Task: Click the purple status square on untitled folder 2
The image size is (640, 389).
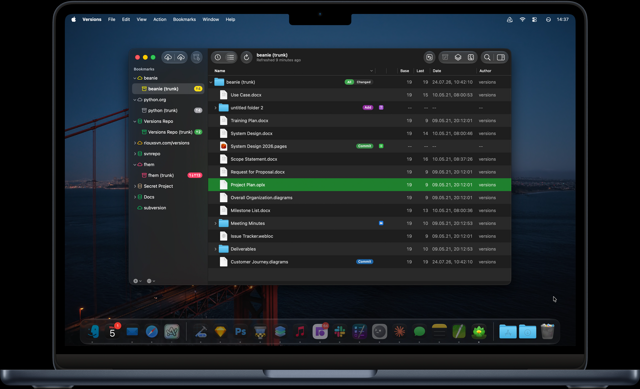Action: [381, 108]
